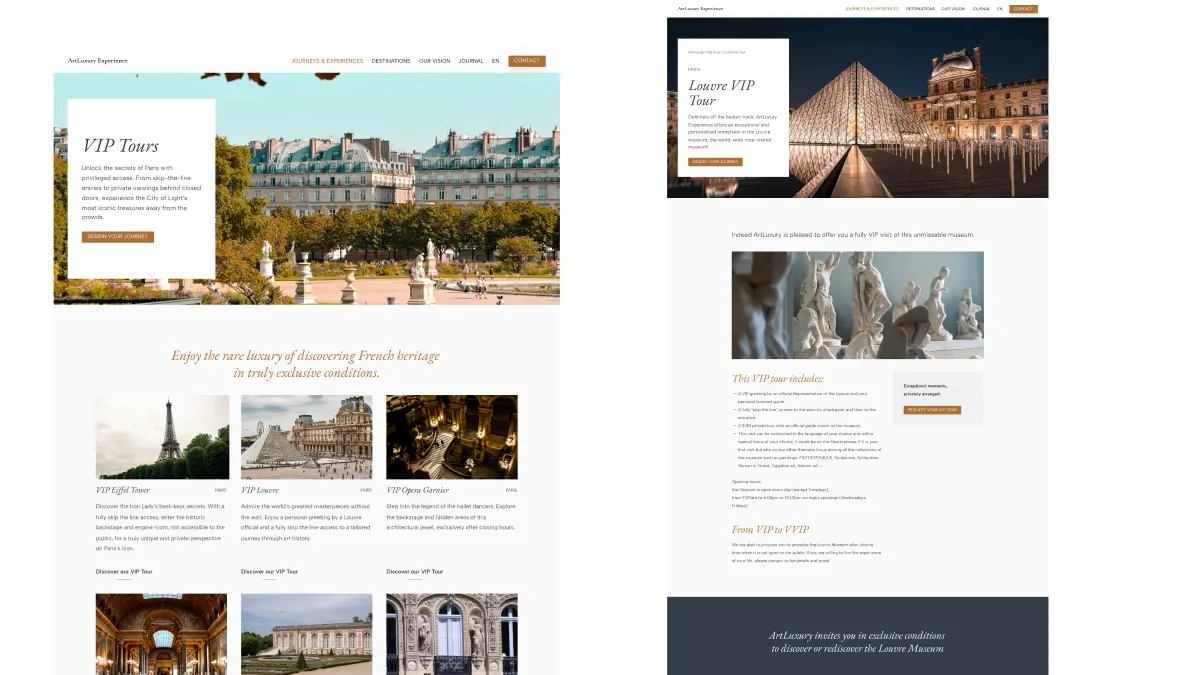Viewport: 1200px width, 675px height.
Task: Open the Eiffel Tower photo card
Action: click(x=162, y=437)
